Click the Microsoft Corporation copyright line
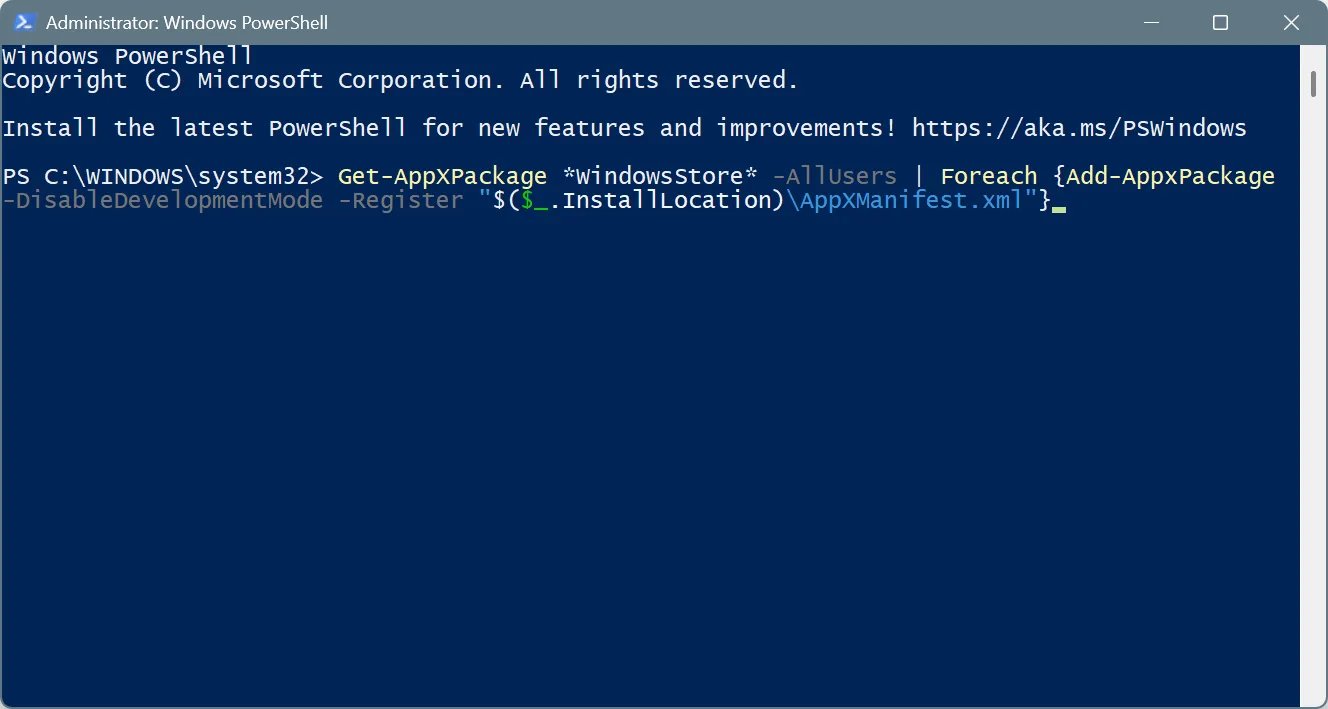The image size is (1328, 709). [400, 79]
